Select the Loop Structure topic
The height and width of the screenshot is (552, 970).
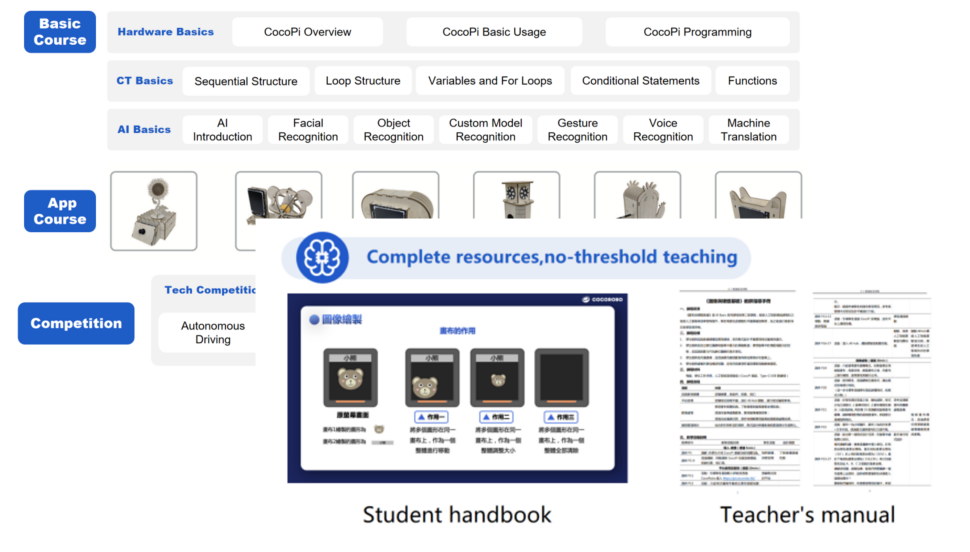point(363,81)
